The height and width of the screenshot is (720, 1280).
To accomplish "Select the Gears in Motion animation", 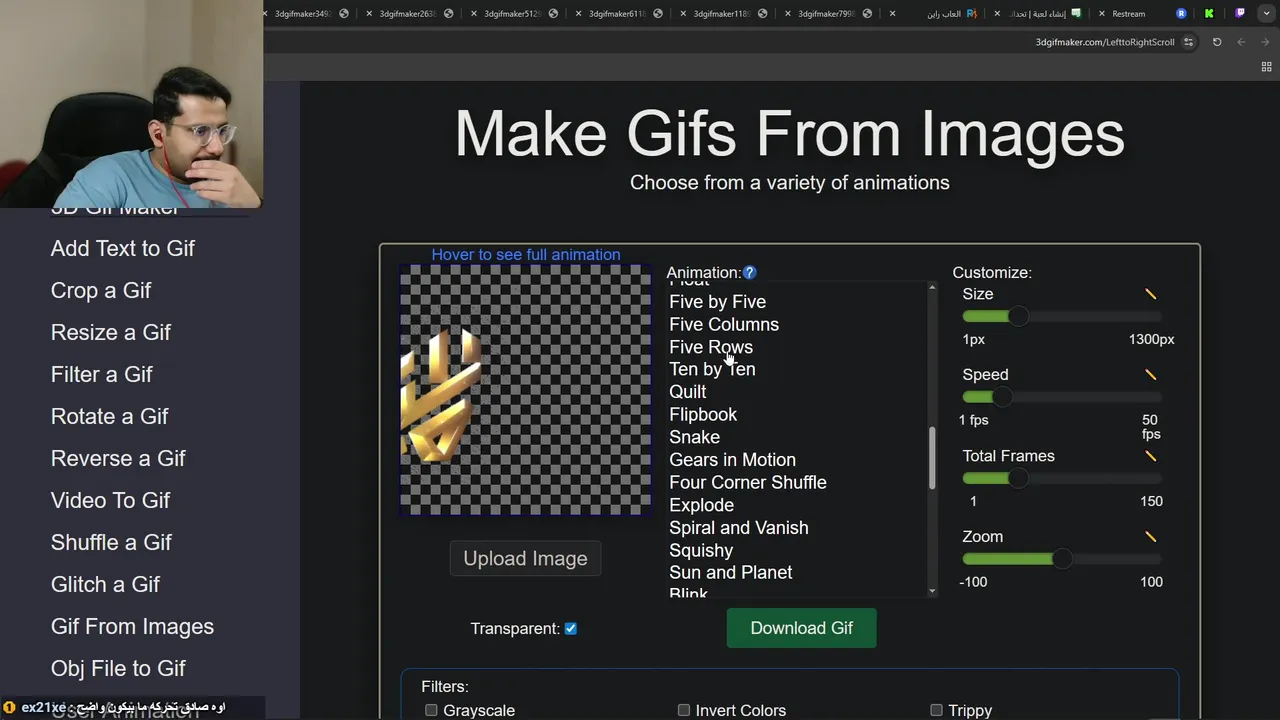I will pos(732,460).
